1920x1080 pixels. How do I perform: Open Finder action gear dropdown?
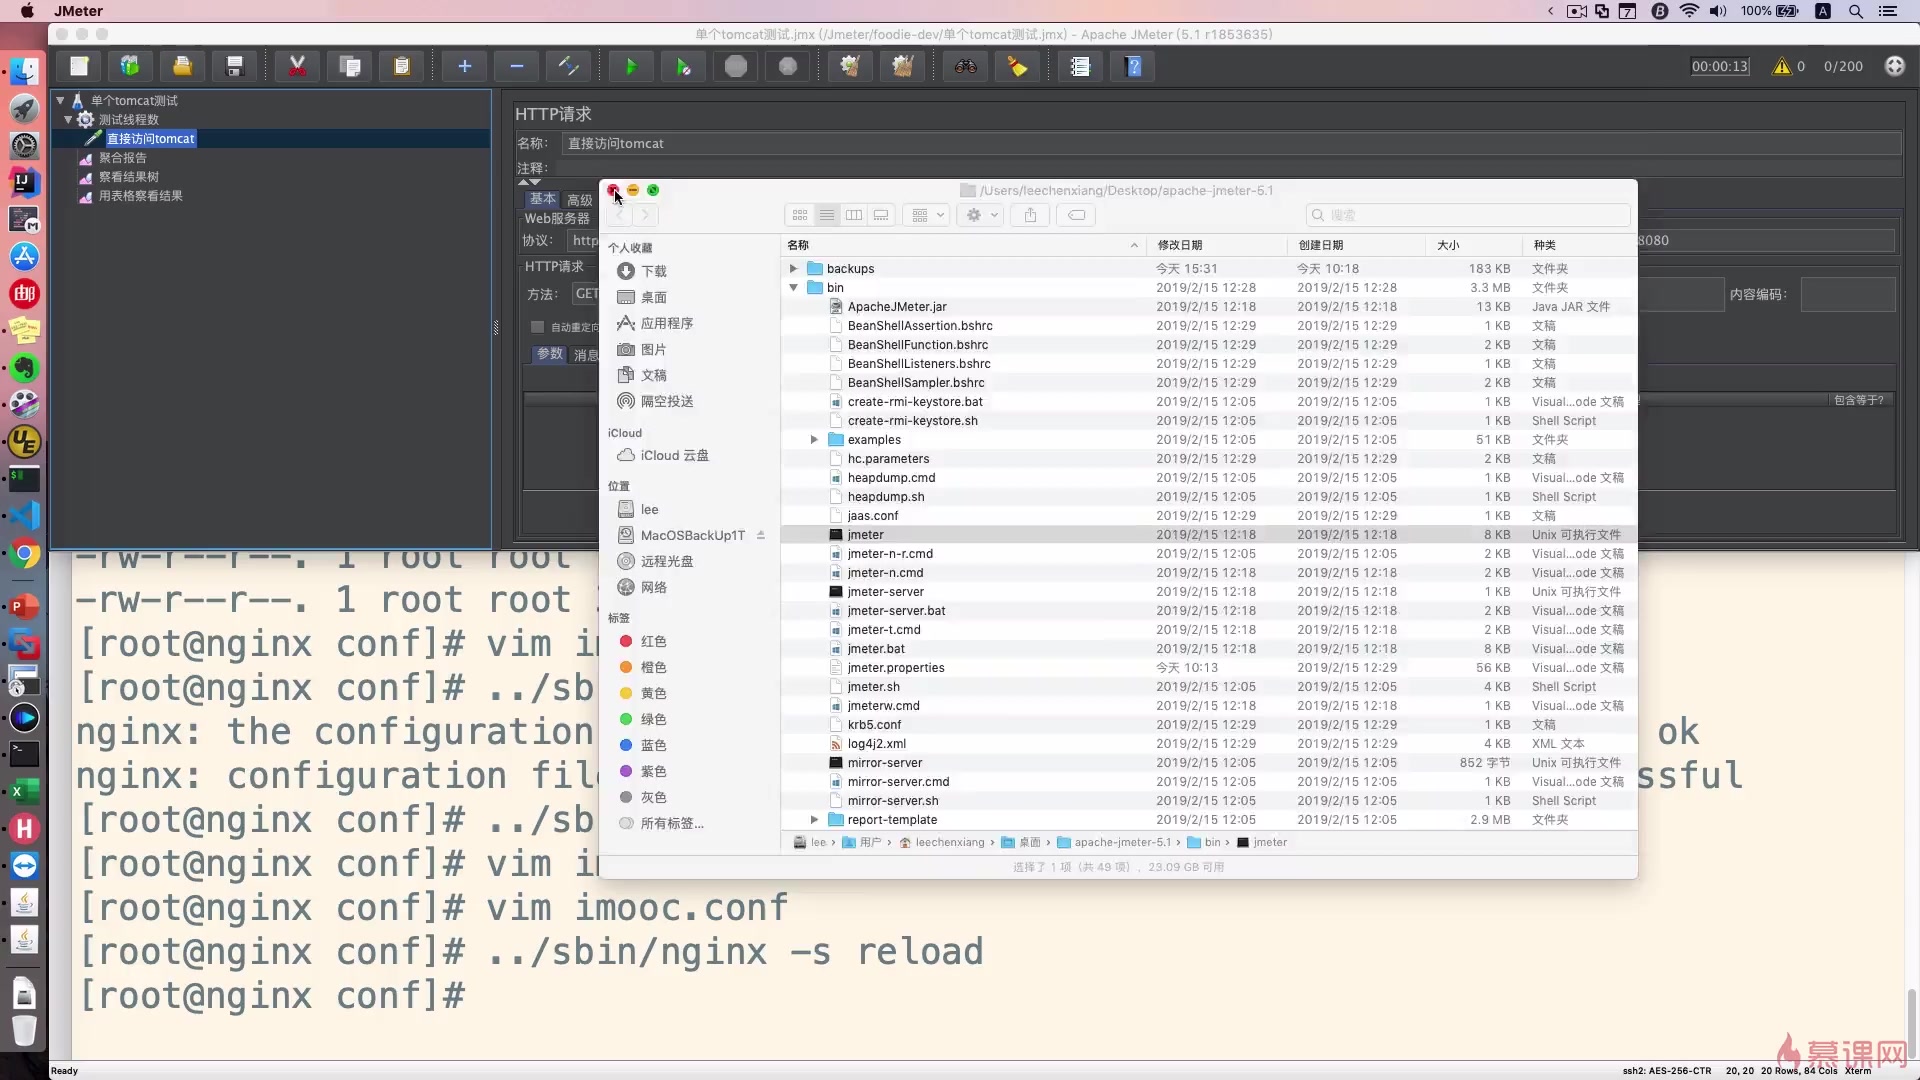[980, 215]
